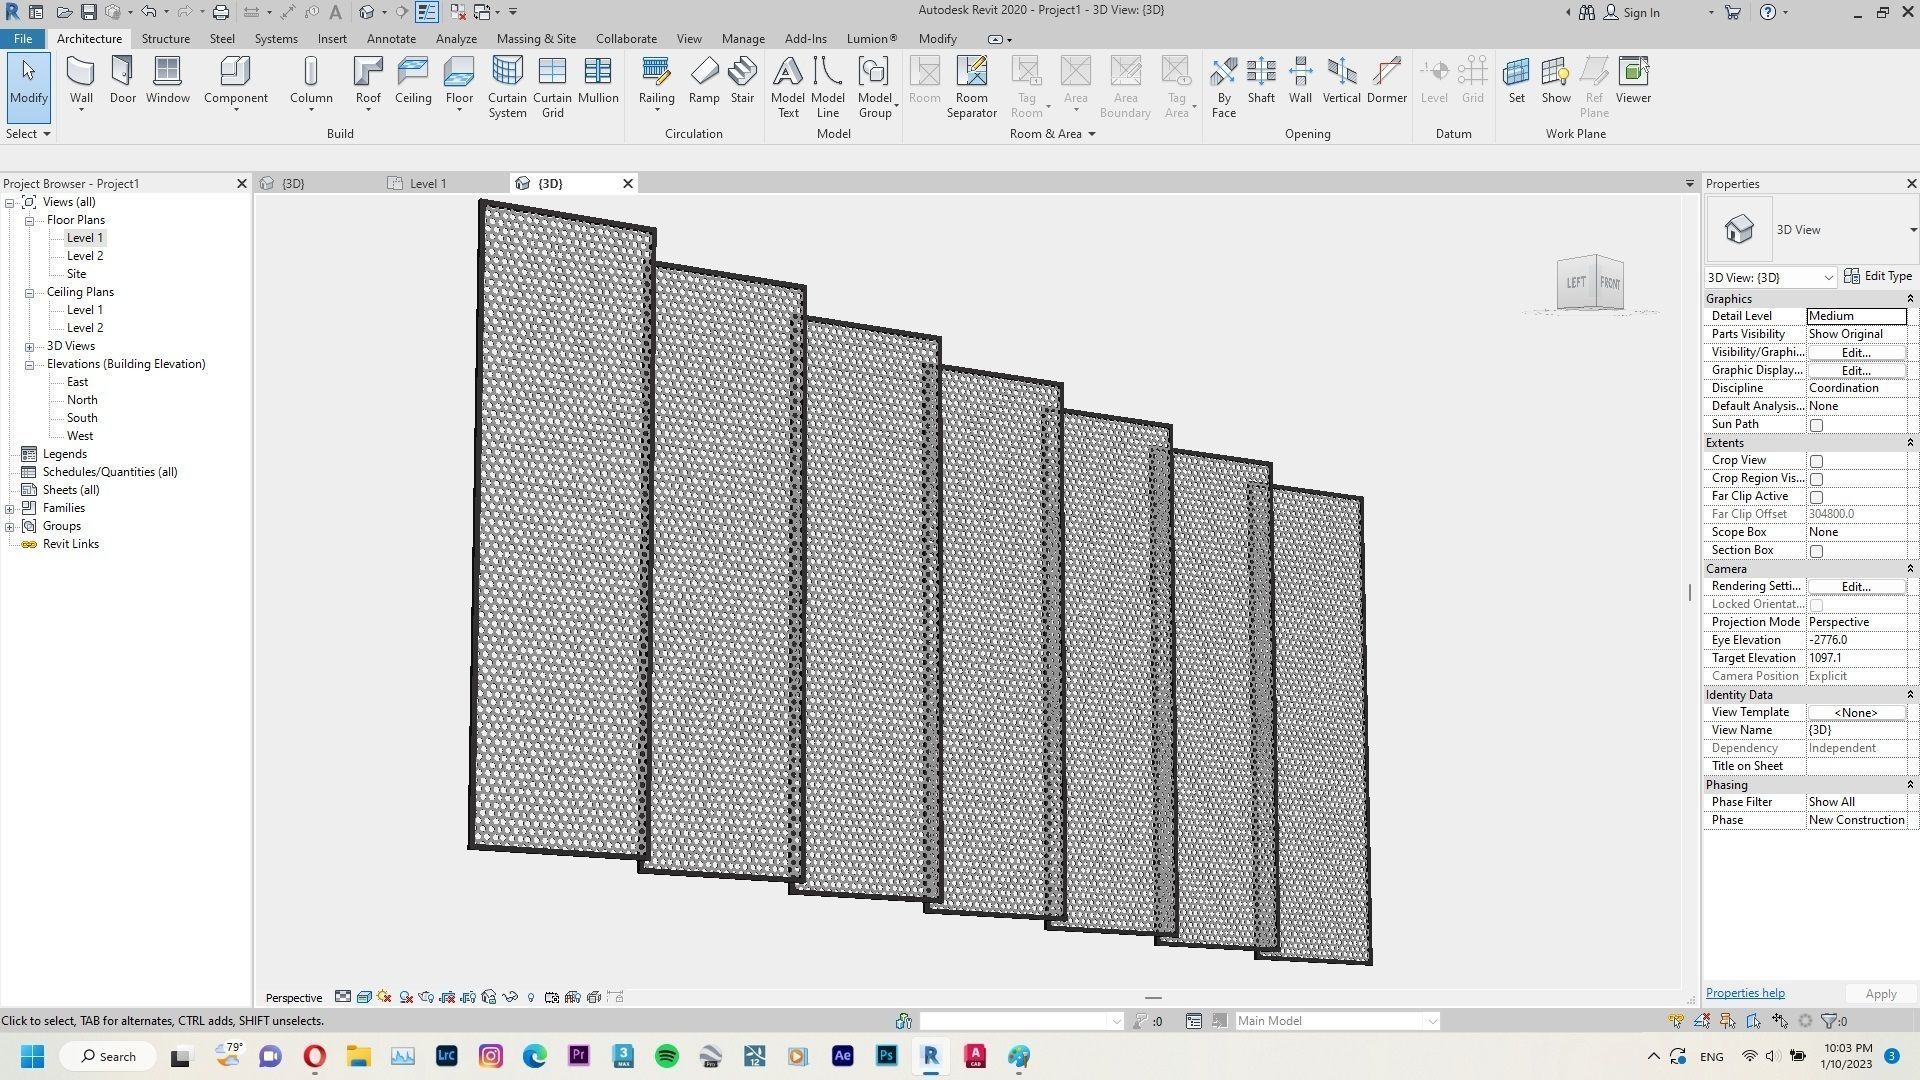Open the Curtain System tool
The height and width of the screenshot is (1080, 1920).
pos(507,85)
